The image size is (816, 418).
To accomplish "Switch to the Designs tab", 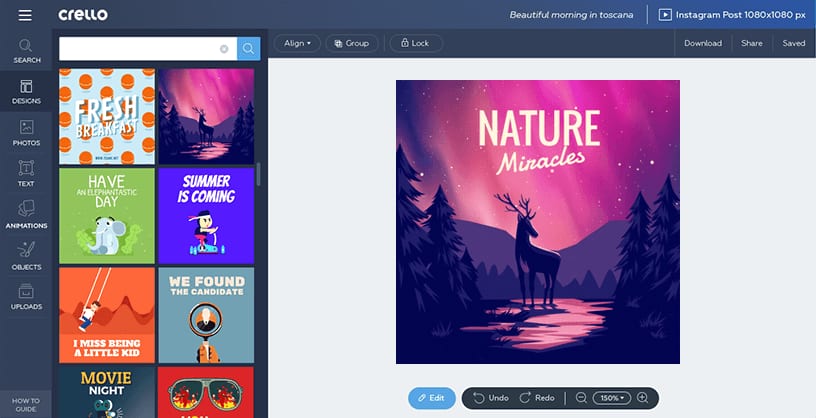I will [27, 92].
